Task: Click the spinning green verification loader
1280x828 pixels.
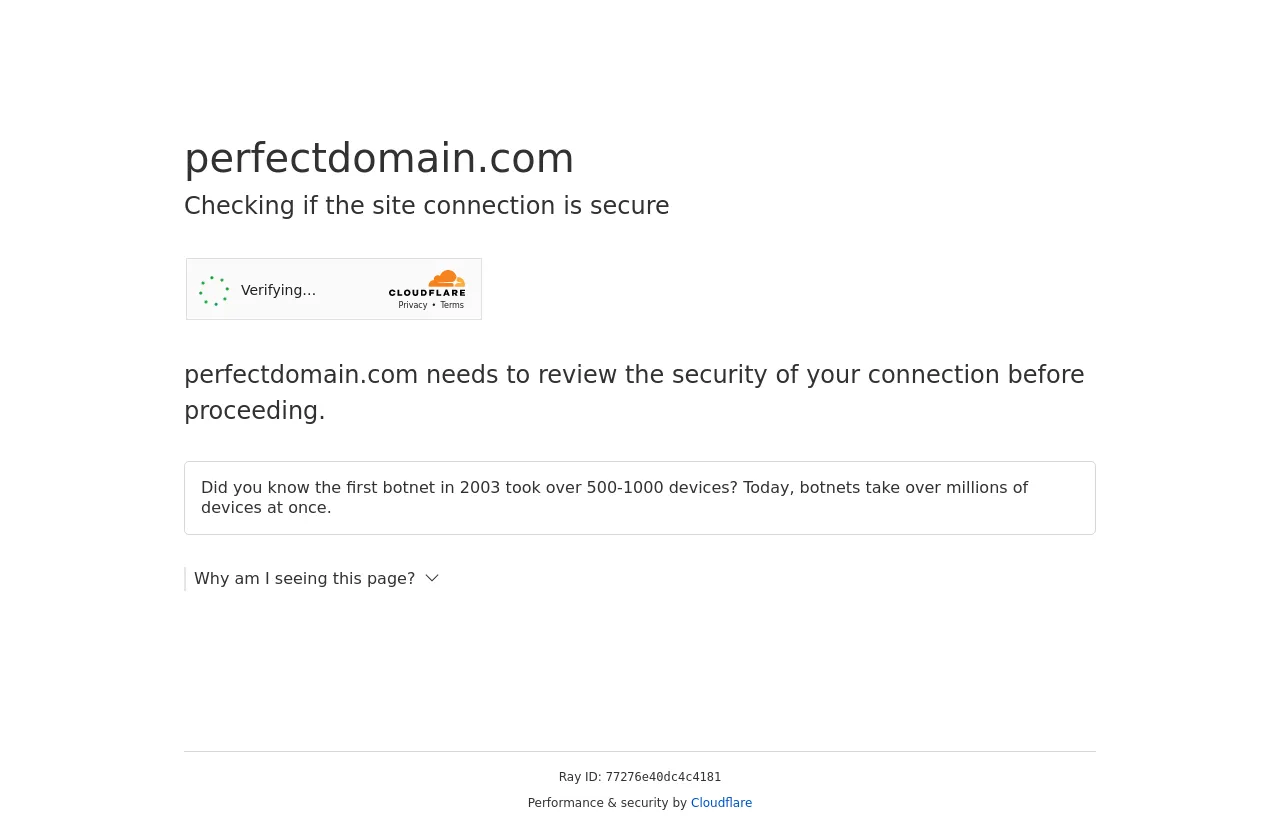Action: click(214, 291)
